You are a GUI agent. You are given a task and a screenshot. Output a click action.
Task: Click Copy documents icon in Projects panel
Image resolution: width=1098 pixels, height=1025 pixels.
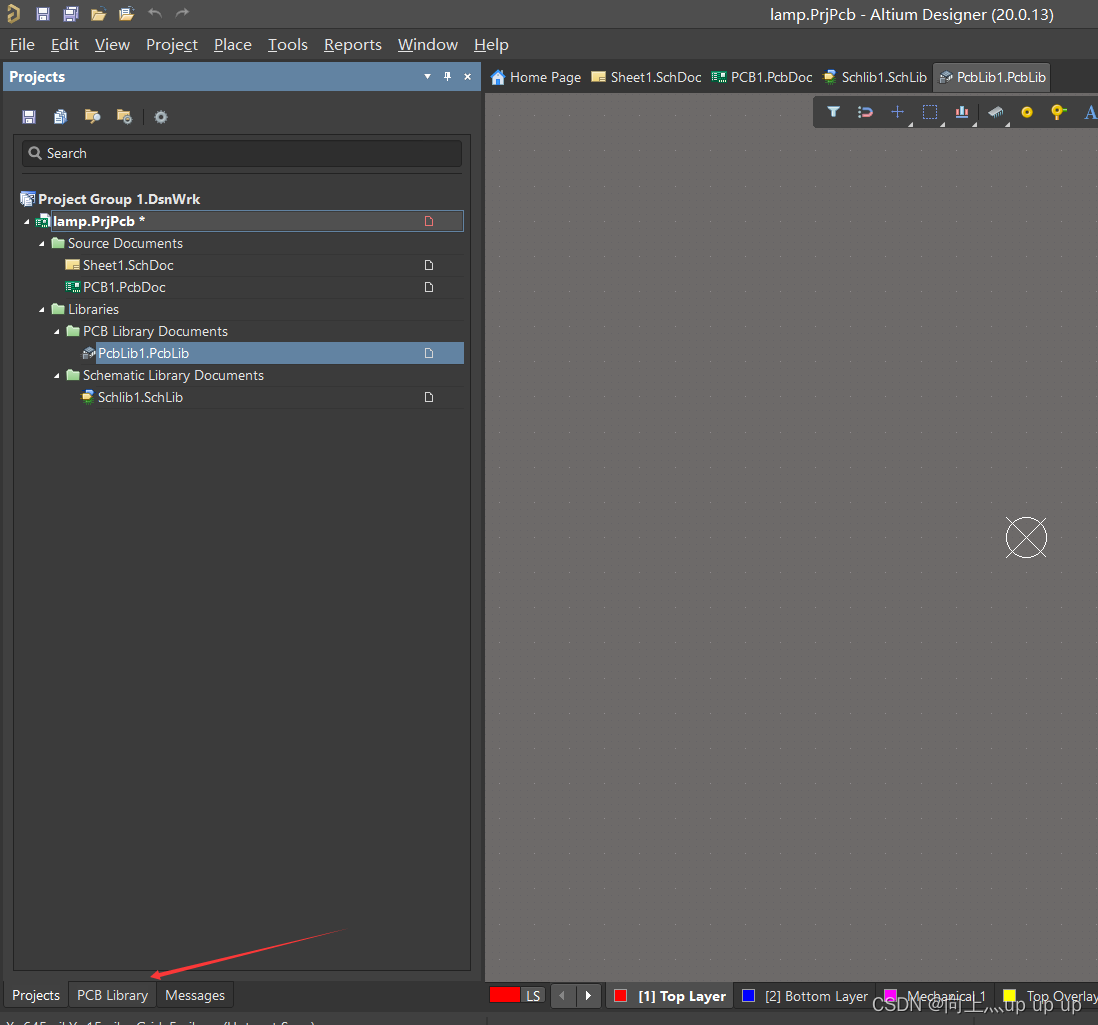point(60,117)
